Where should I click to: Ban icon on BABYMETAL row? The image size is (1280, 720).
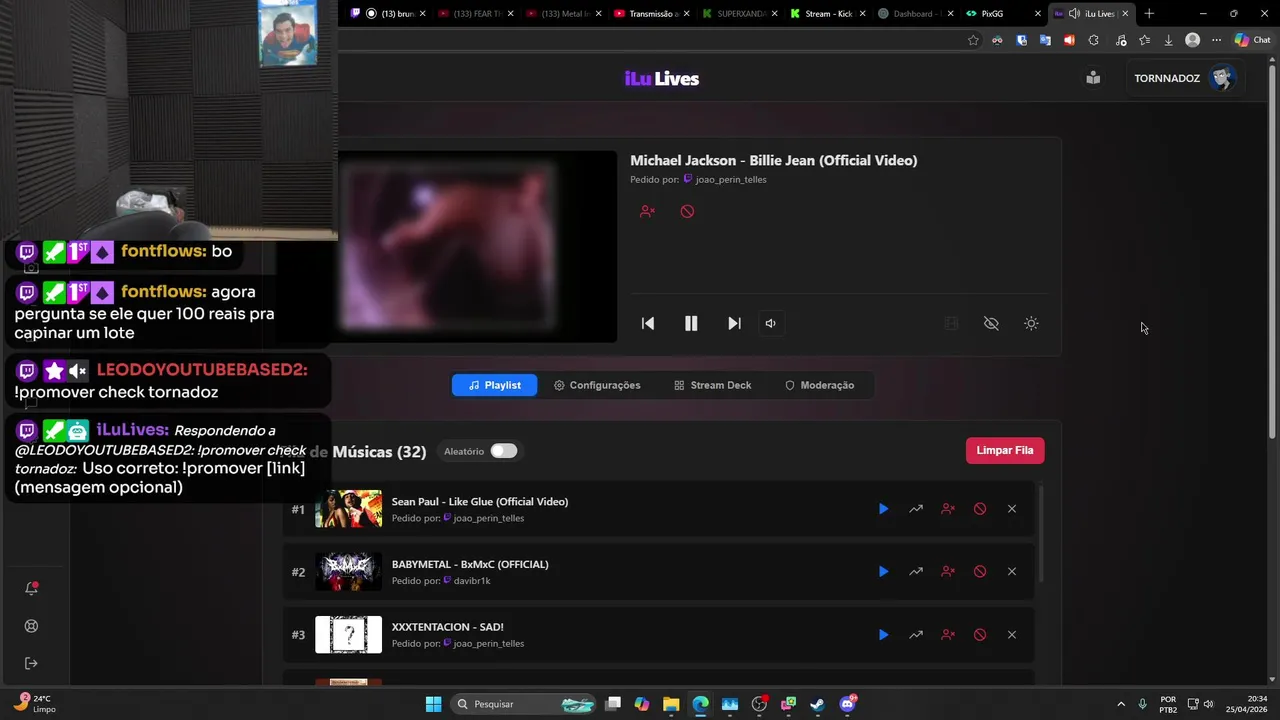click(979, 572)
